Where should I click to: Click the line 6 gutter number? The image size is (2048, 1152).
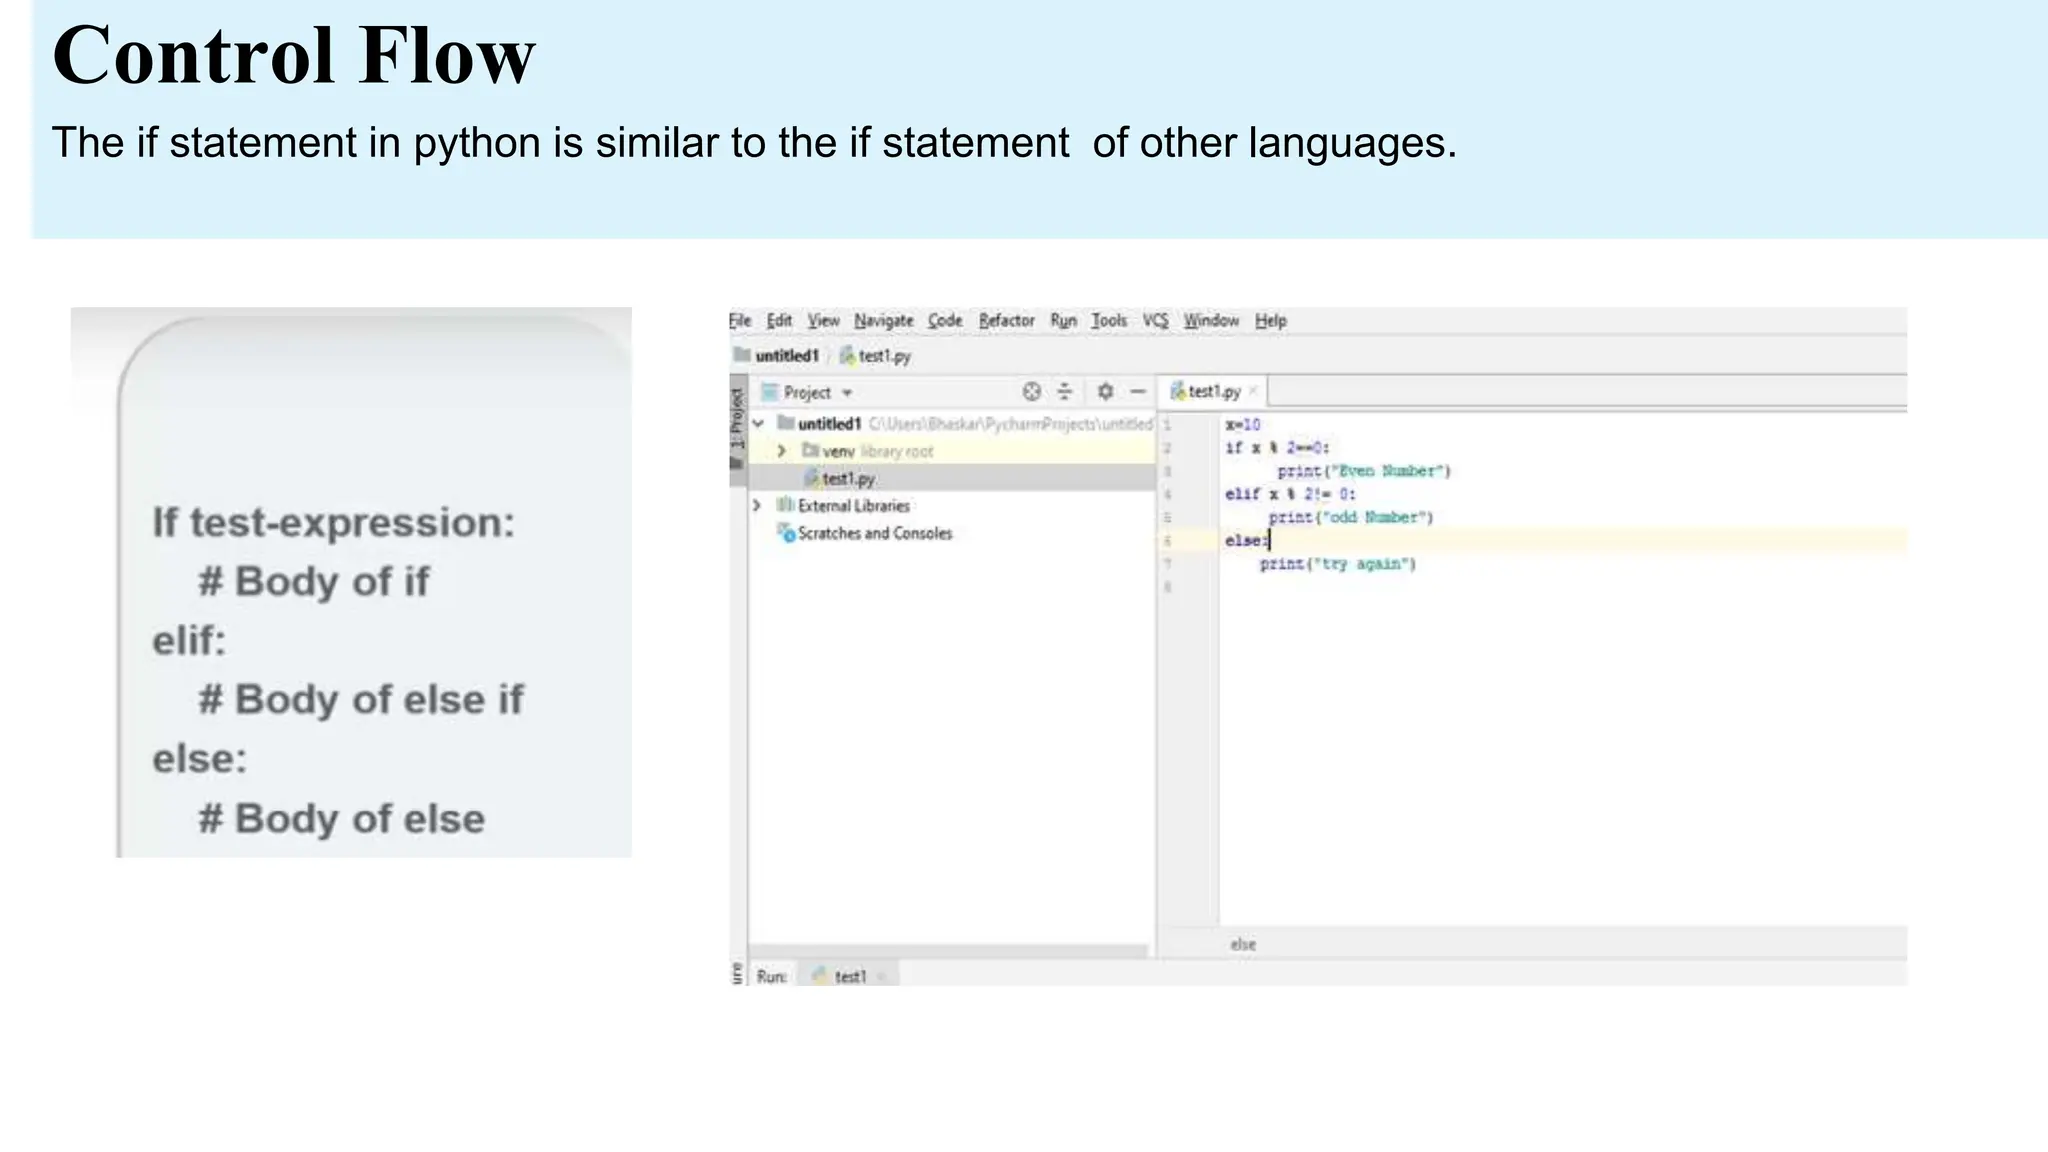tap(1167, 541)
